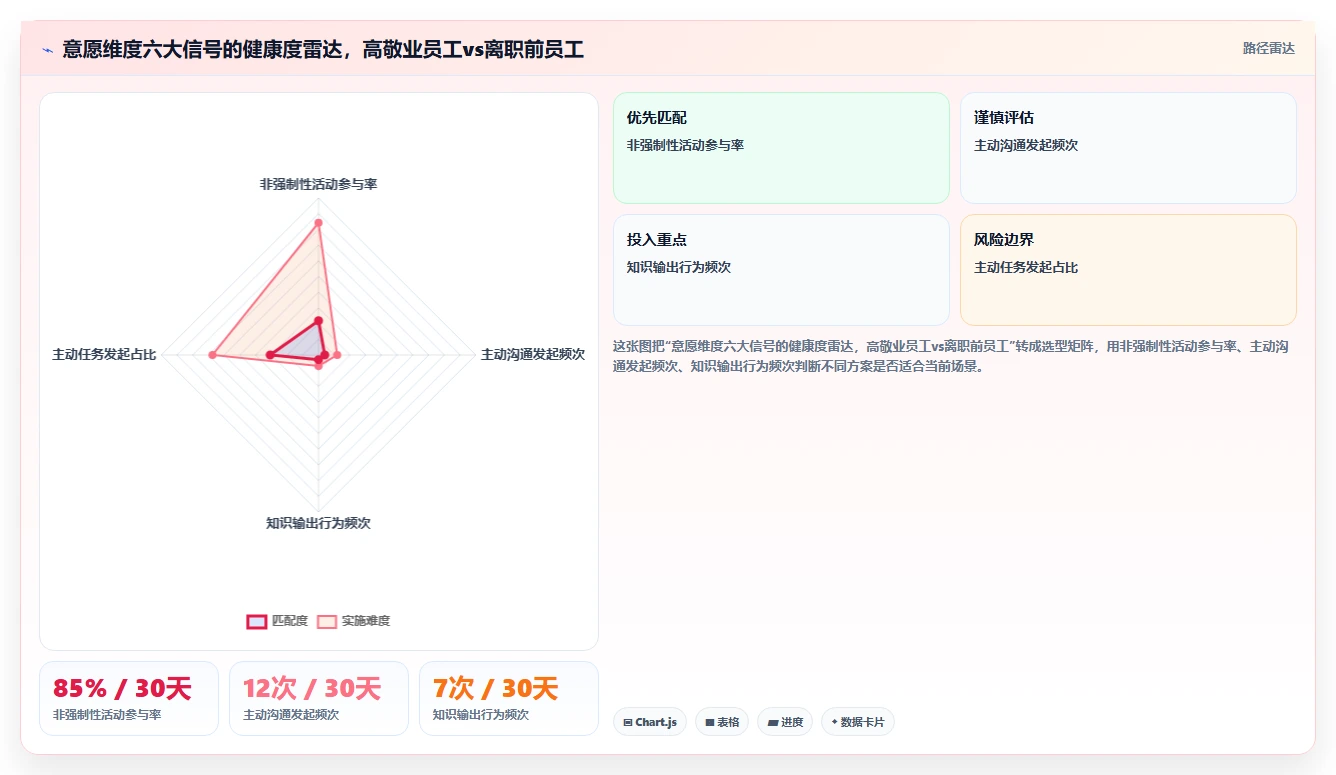Image resolution: width=1336 pixels, height=775 pixels.
Task: Toggle the 实施难度 legend item
Action: [353, 621]
